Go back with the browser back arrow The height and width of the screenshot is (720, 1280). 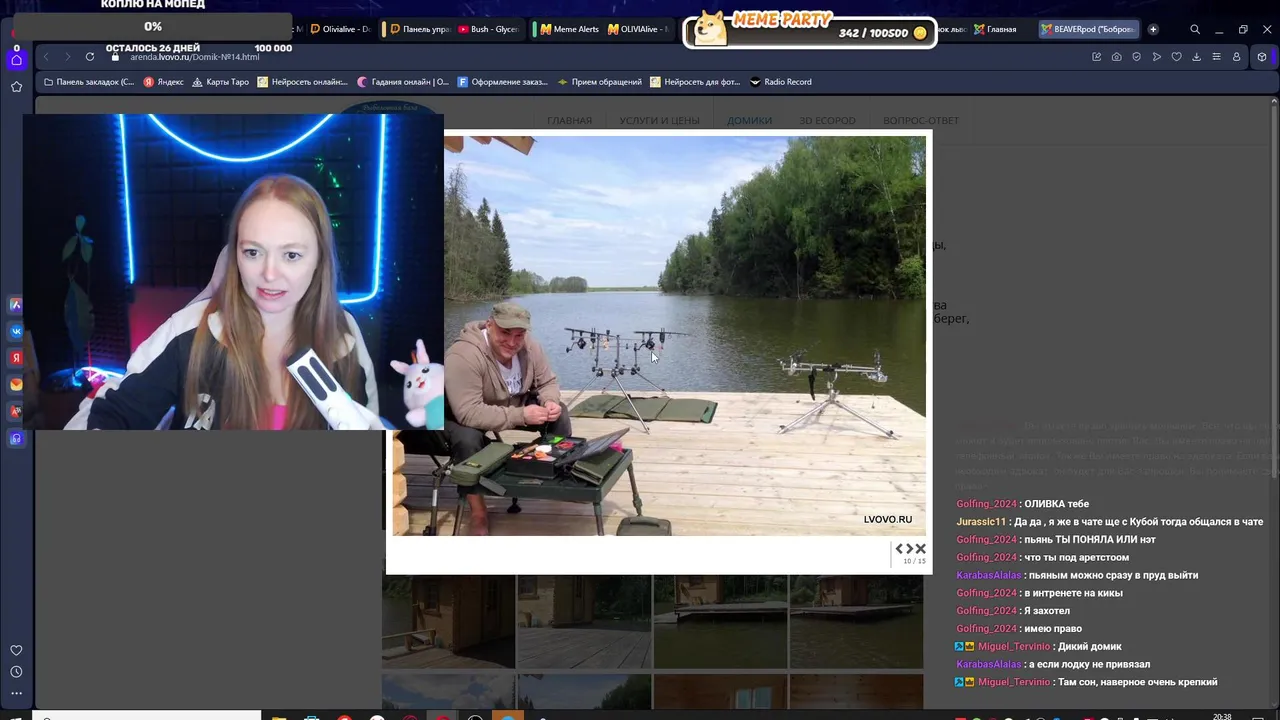(x=46, y=57)
